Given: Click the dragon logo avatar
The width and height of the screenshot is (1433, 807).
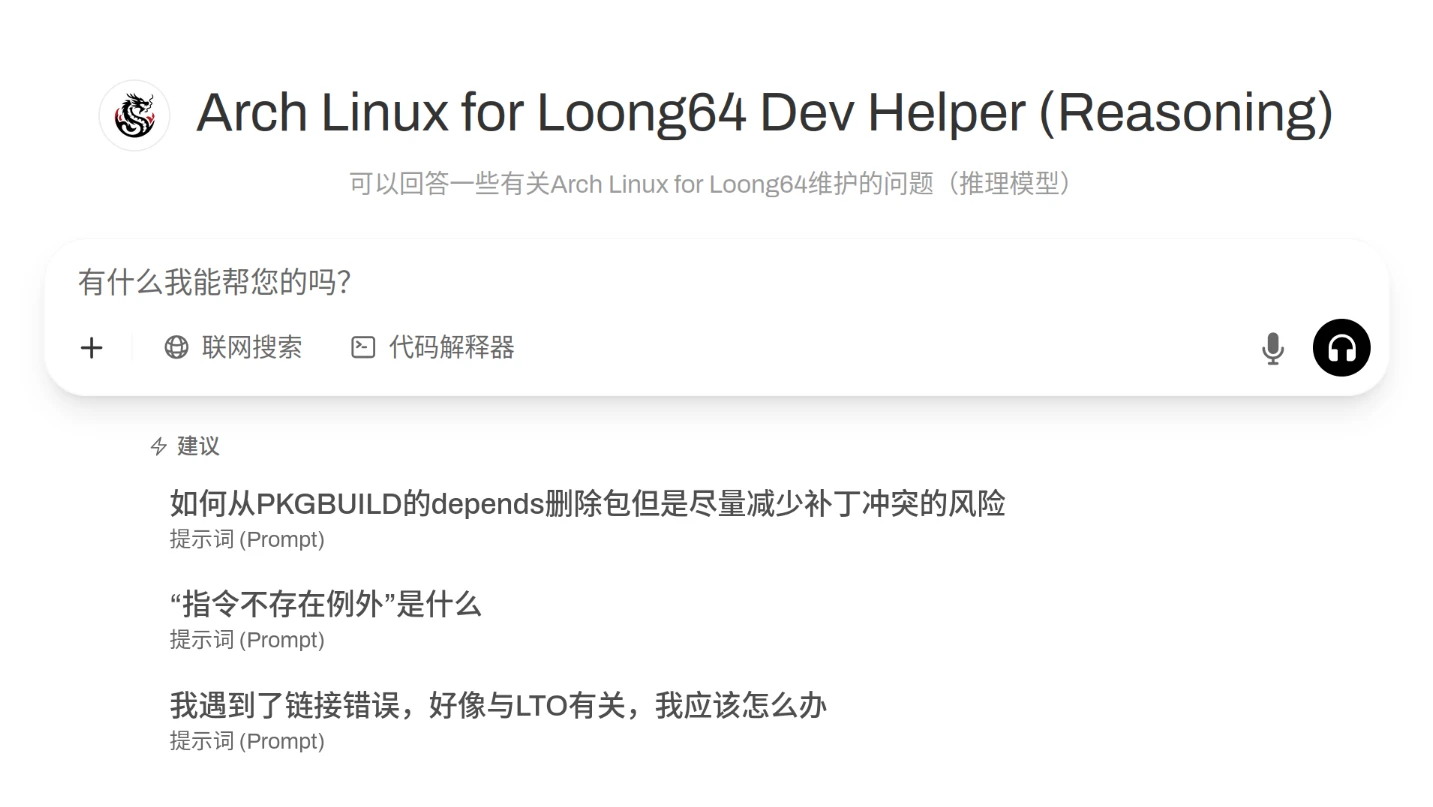Looking at the screenshot, I should 135,115.
